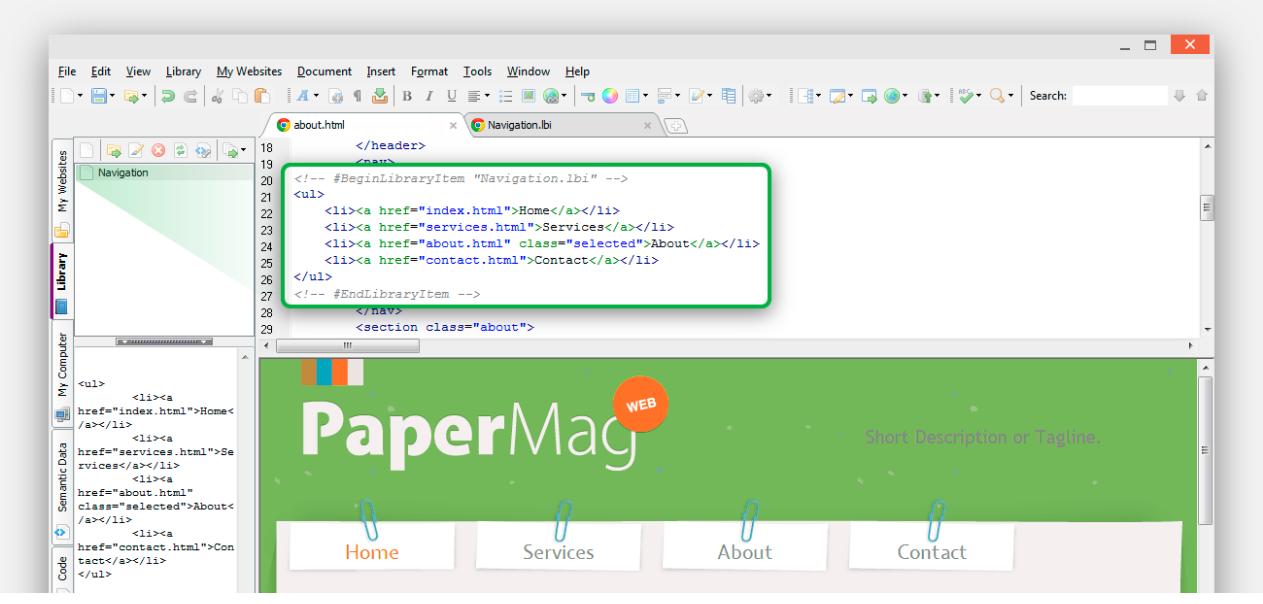The width and height of the screenshot is (1263, 604).
Task: Toggle the paragraph marks icon
Action: 358,96
